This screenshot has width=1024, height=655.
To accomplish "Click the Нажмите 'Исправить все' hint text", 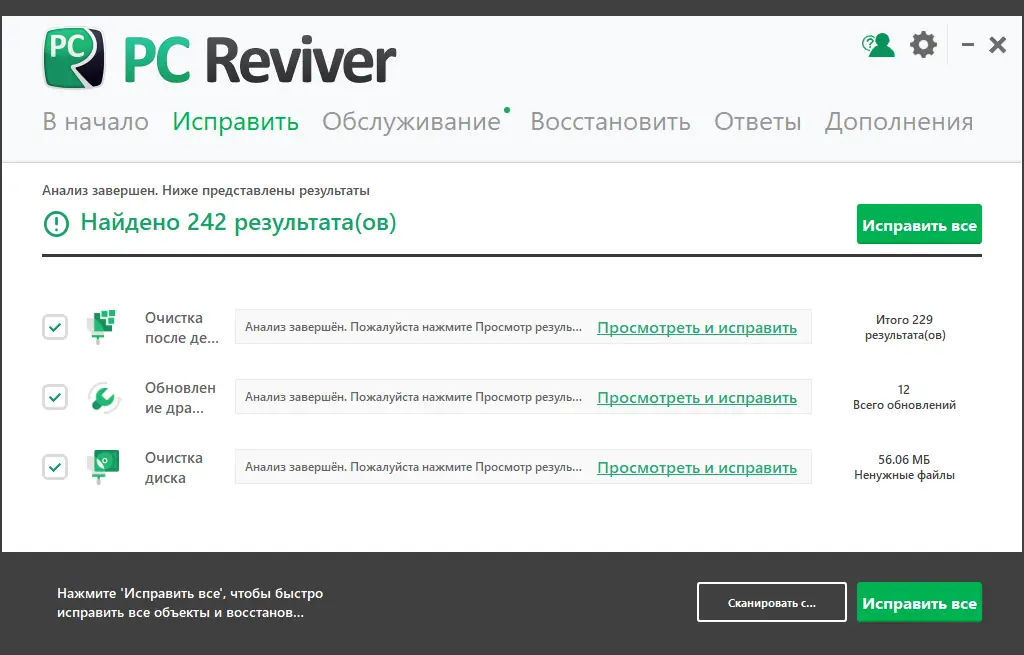I will pyautogui.click(x=190, y=603).
